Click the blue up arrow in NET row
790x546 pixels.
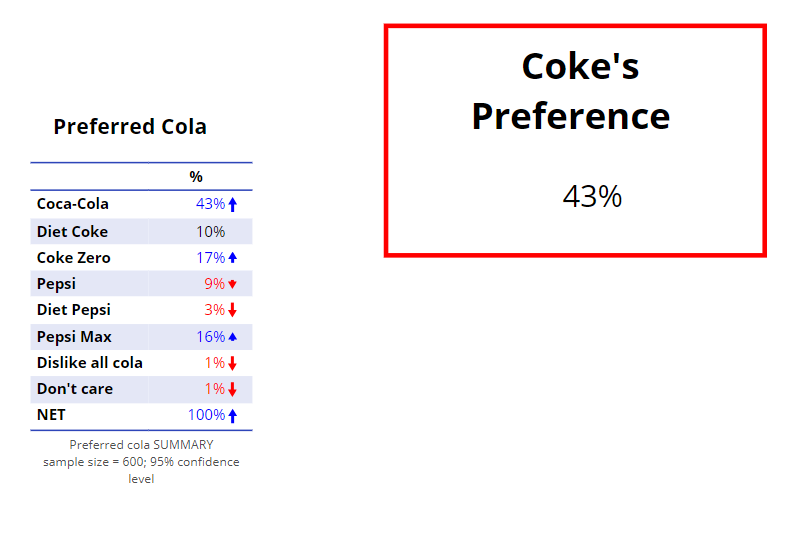click(232, 416)
